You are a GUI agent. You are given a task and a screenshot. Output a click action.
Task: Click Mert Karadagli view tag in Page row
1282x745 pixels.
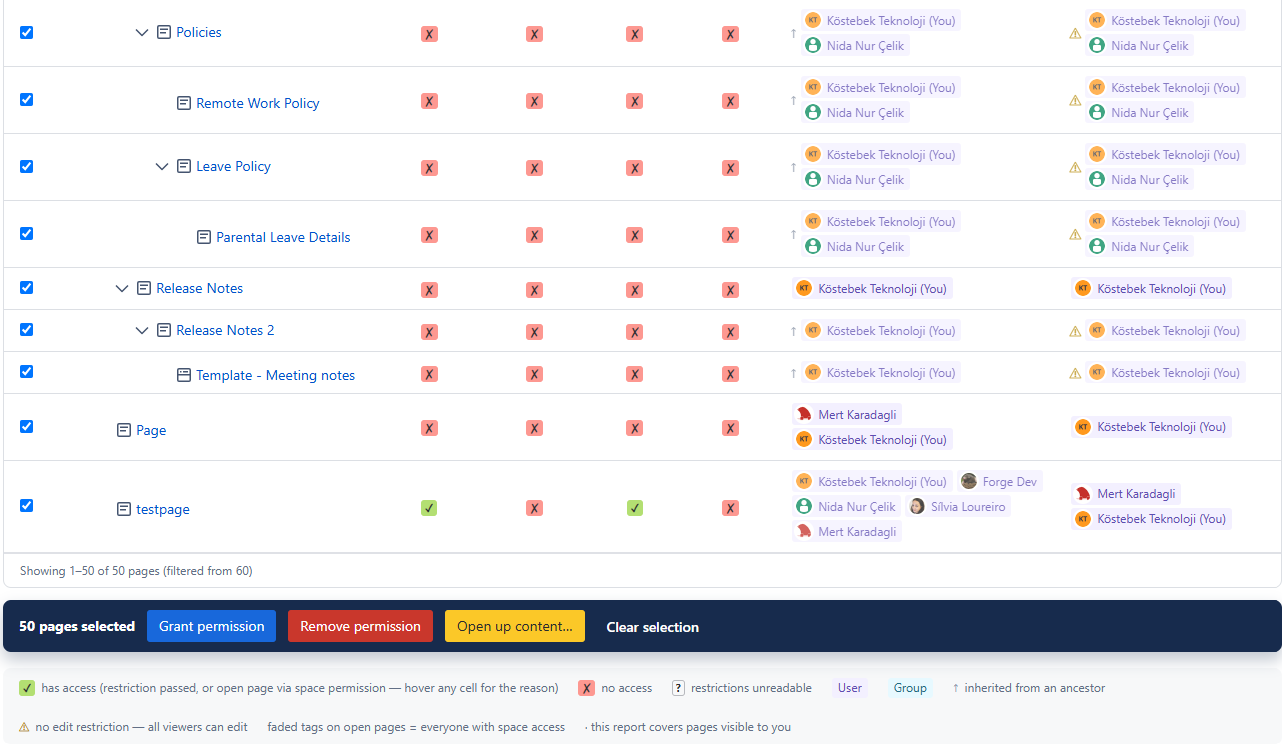(847, 414)
